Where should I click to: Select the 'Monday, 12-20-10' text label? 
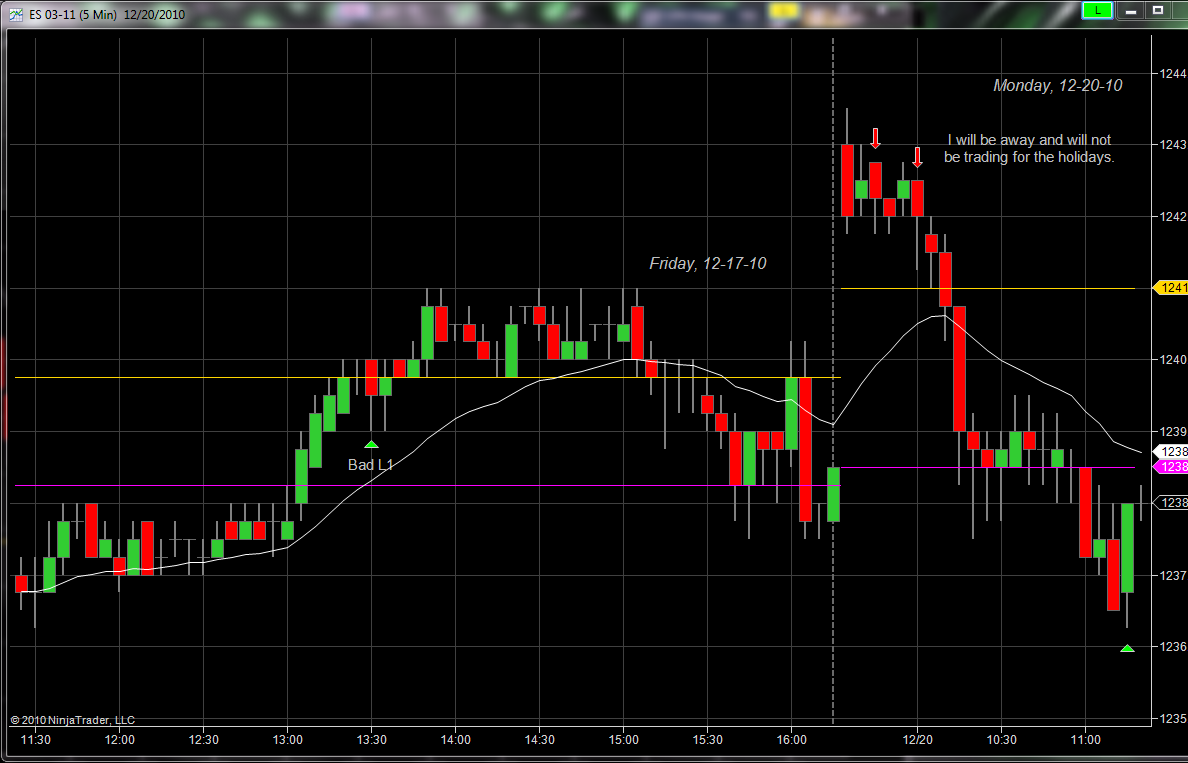tap(1057, 86)
